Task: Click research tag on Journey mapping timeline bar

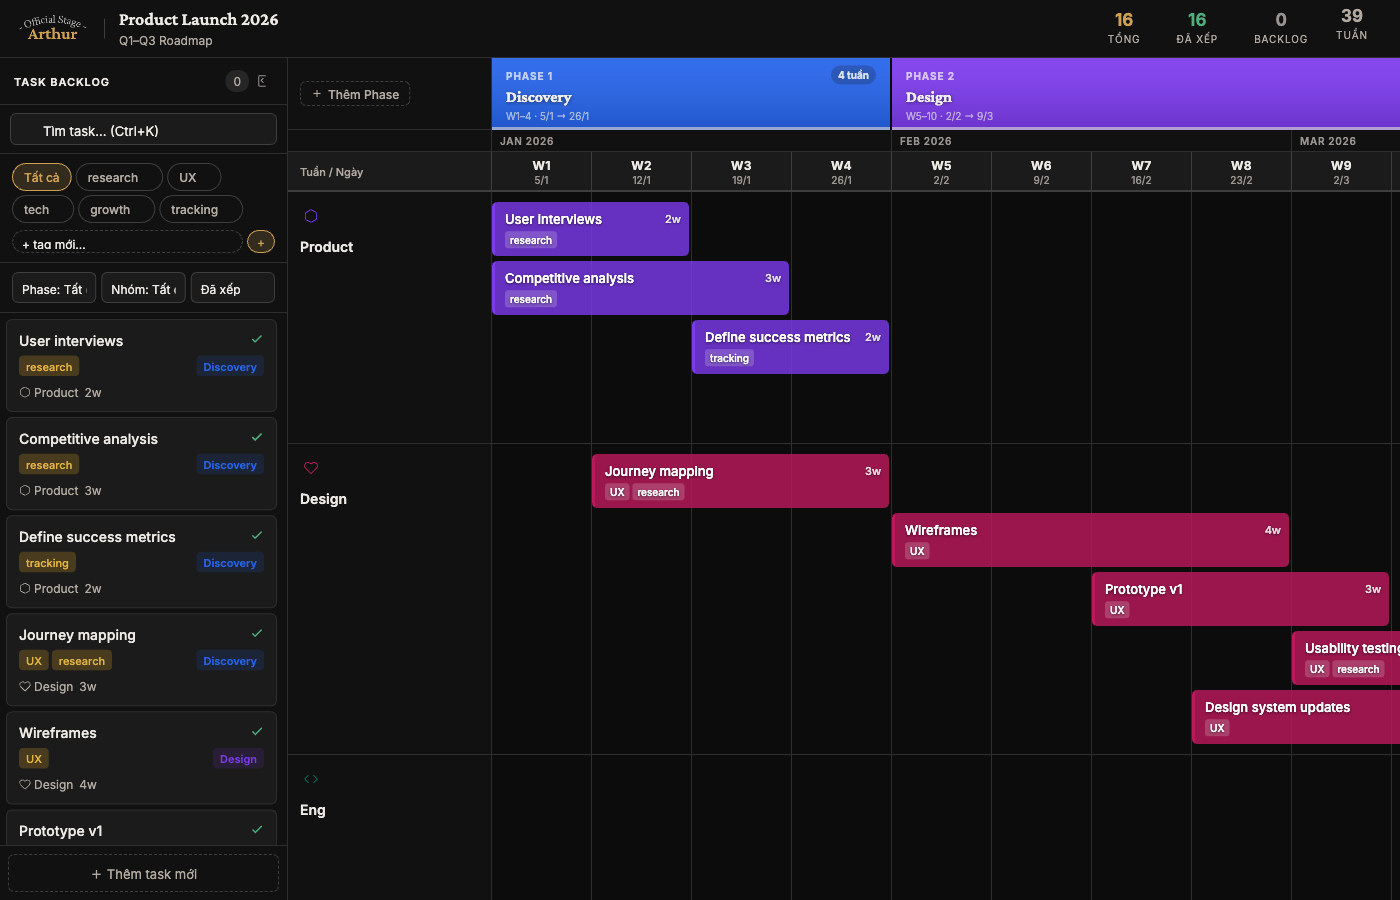Action: coord(658,492)
